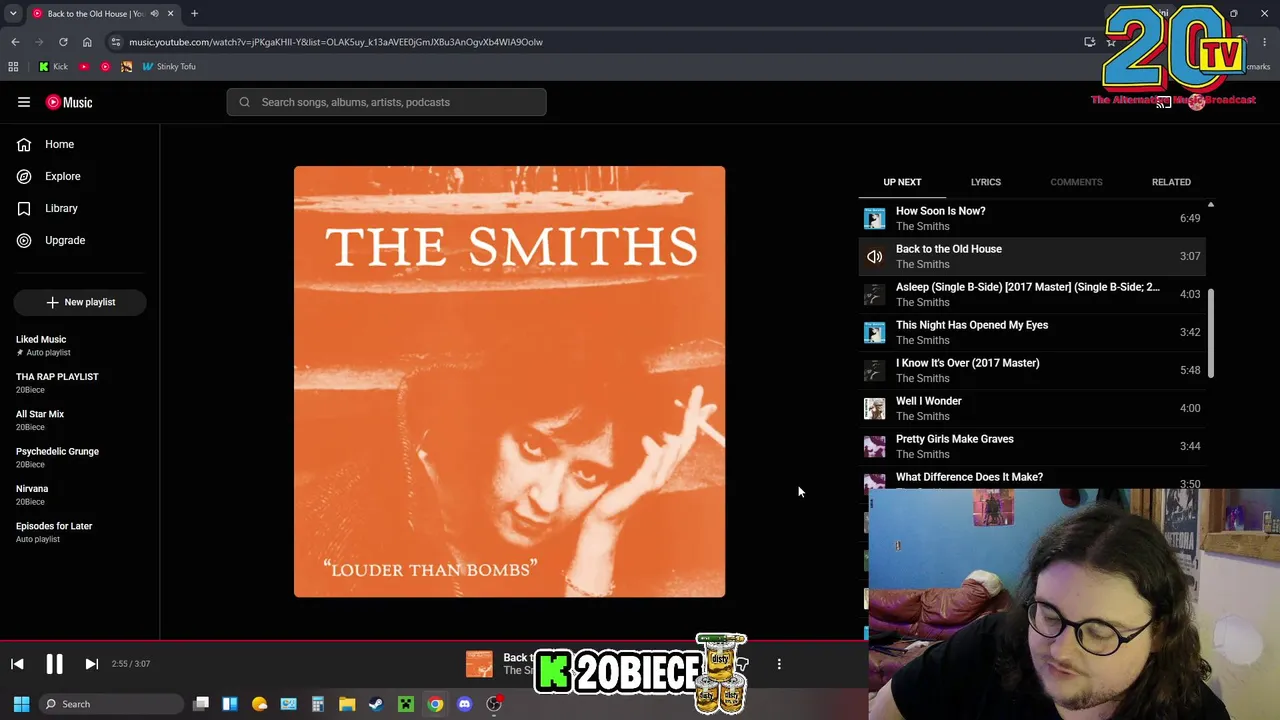Open the Kick bookmark

pos(53,67)
